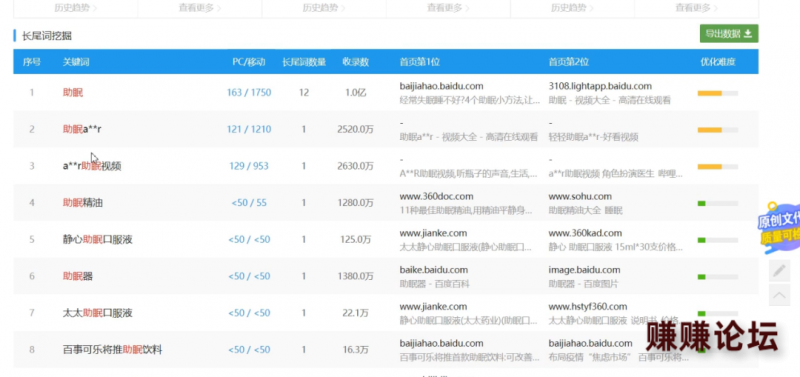Screen dimensions: 800x377
Task: Click the <50 / 55 index value
Action: (249, 203)
